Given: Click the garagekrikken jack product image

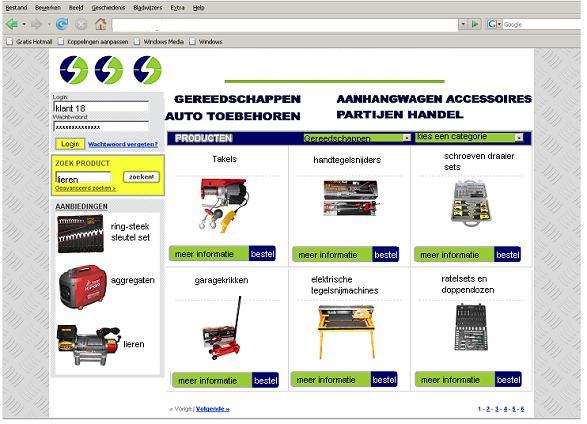Looking at the screenshot, I should pos(223,328).
